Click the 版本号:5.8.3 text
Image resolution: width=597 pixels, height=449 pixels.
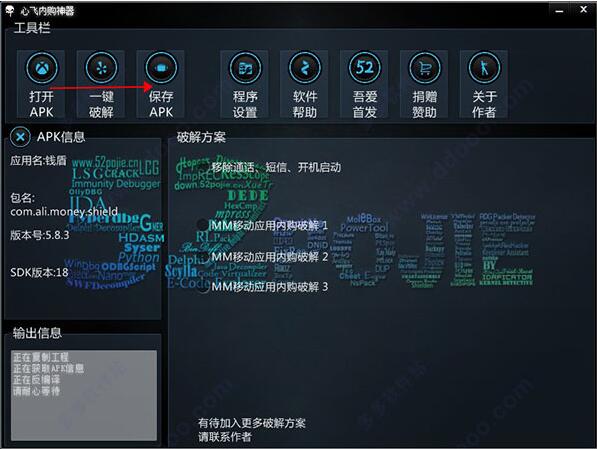coord(40,235)
